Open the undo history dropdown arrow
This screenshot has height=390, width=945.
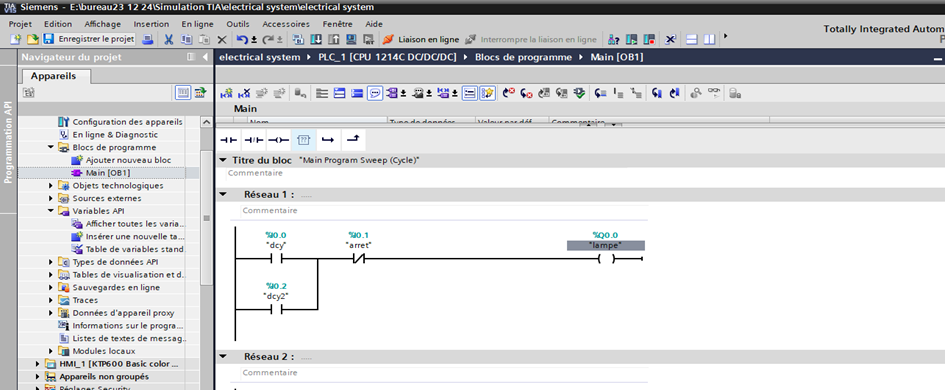[x=254, y=40]
